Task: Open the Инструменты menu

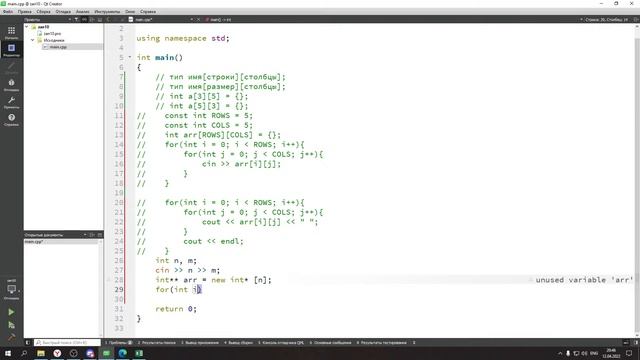Action: pos(107,11)
